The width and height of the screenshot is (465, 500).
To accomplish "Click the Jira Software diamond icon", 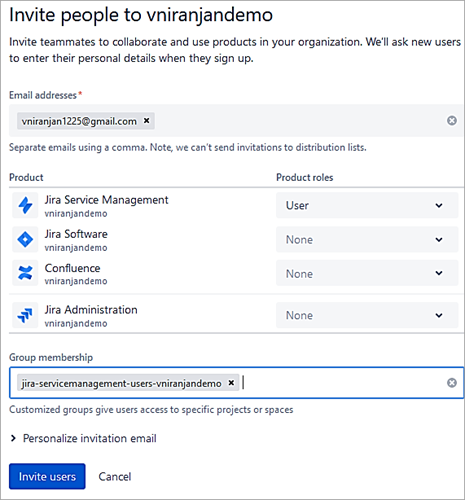I will 25,239.
